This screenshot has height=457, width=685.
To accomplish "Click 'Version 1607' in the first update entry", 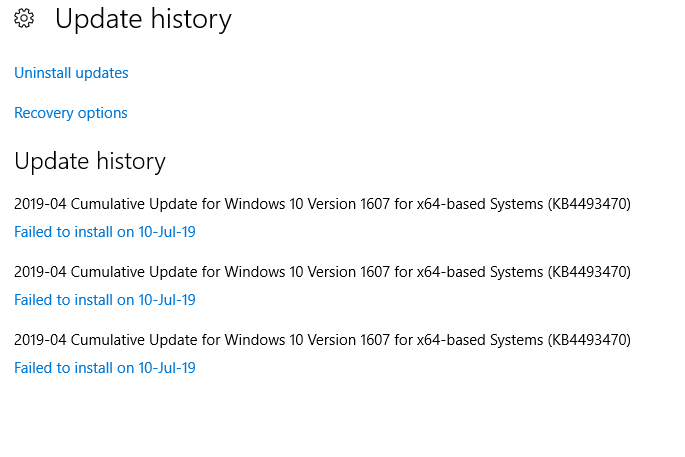I will click(358, 204).
